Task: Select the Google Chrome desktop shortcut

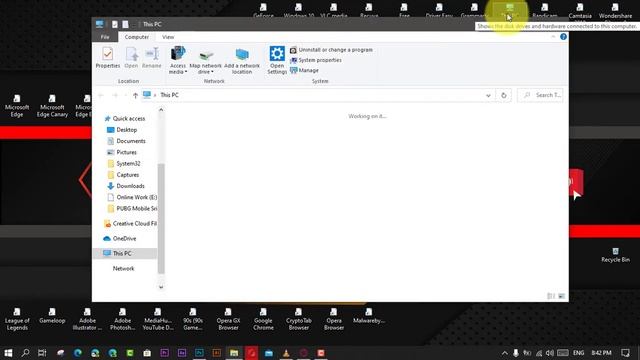Action: pos(263,320)
